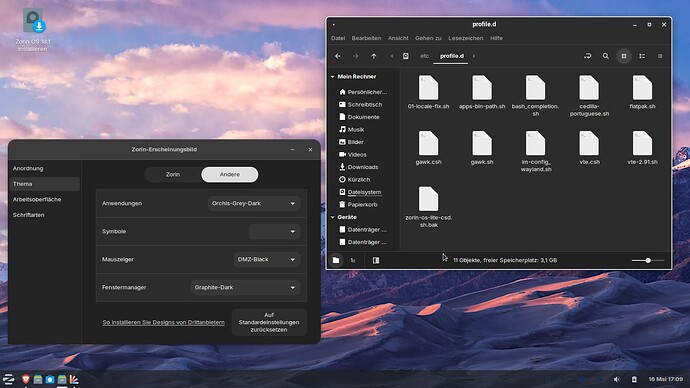Hide the file manager sidebar
Screen dimensions: 690x388
click(376, 260)
